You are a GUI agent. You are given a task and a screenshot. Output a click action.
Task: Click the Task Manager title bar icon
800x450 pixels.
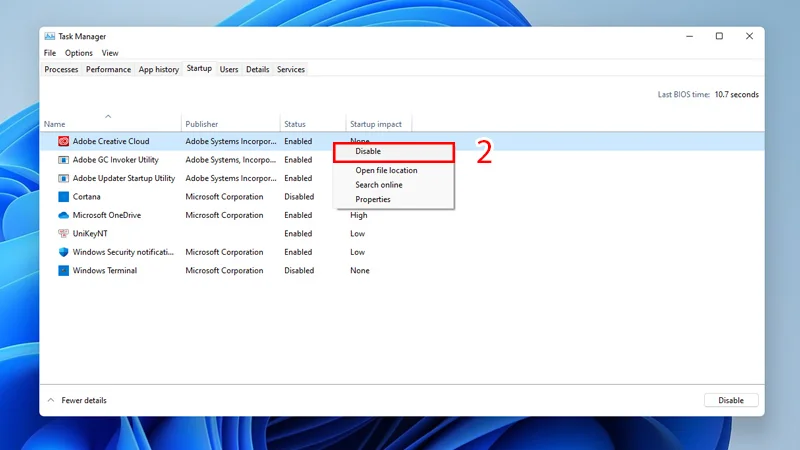[49, 36]
